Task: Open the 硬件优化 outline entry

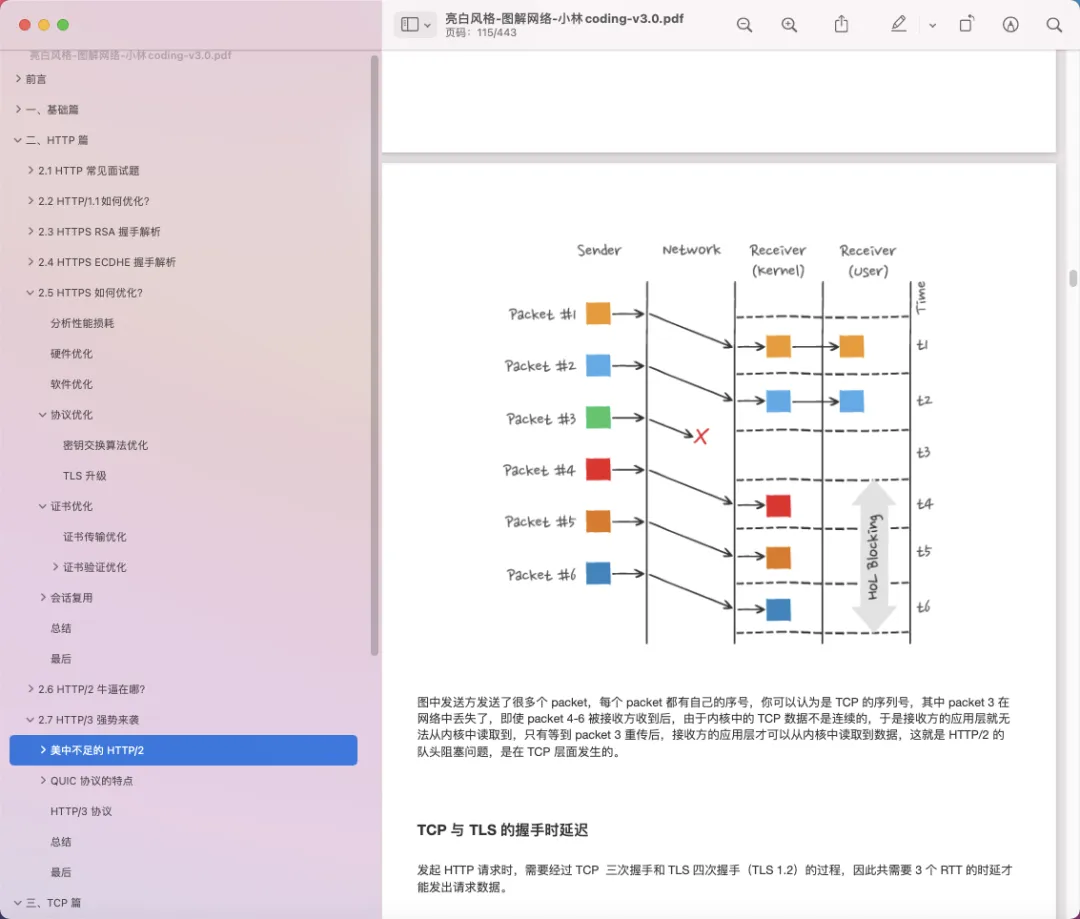Action: 72,354
